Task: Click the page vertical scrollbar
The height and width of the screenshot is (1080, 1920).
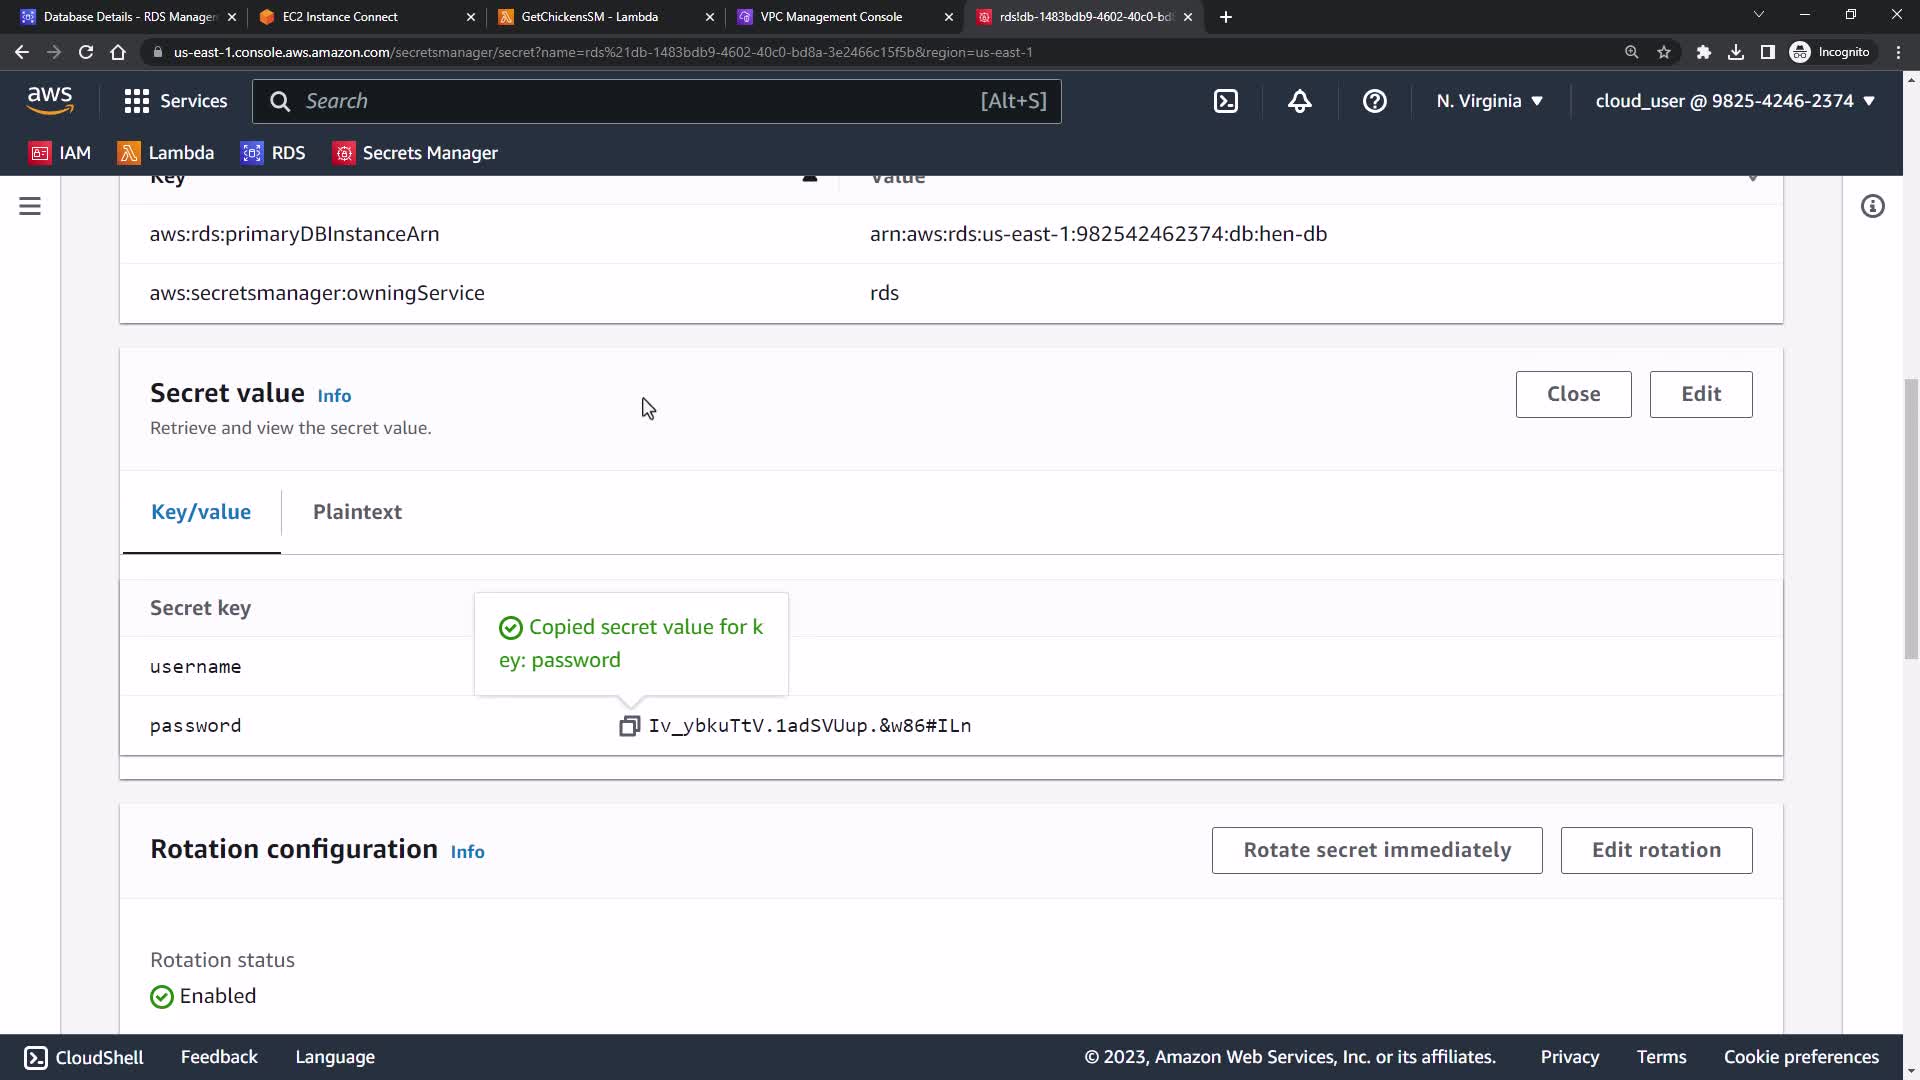Action: click(1910, 520)
